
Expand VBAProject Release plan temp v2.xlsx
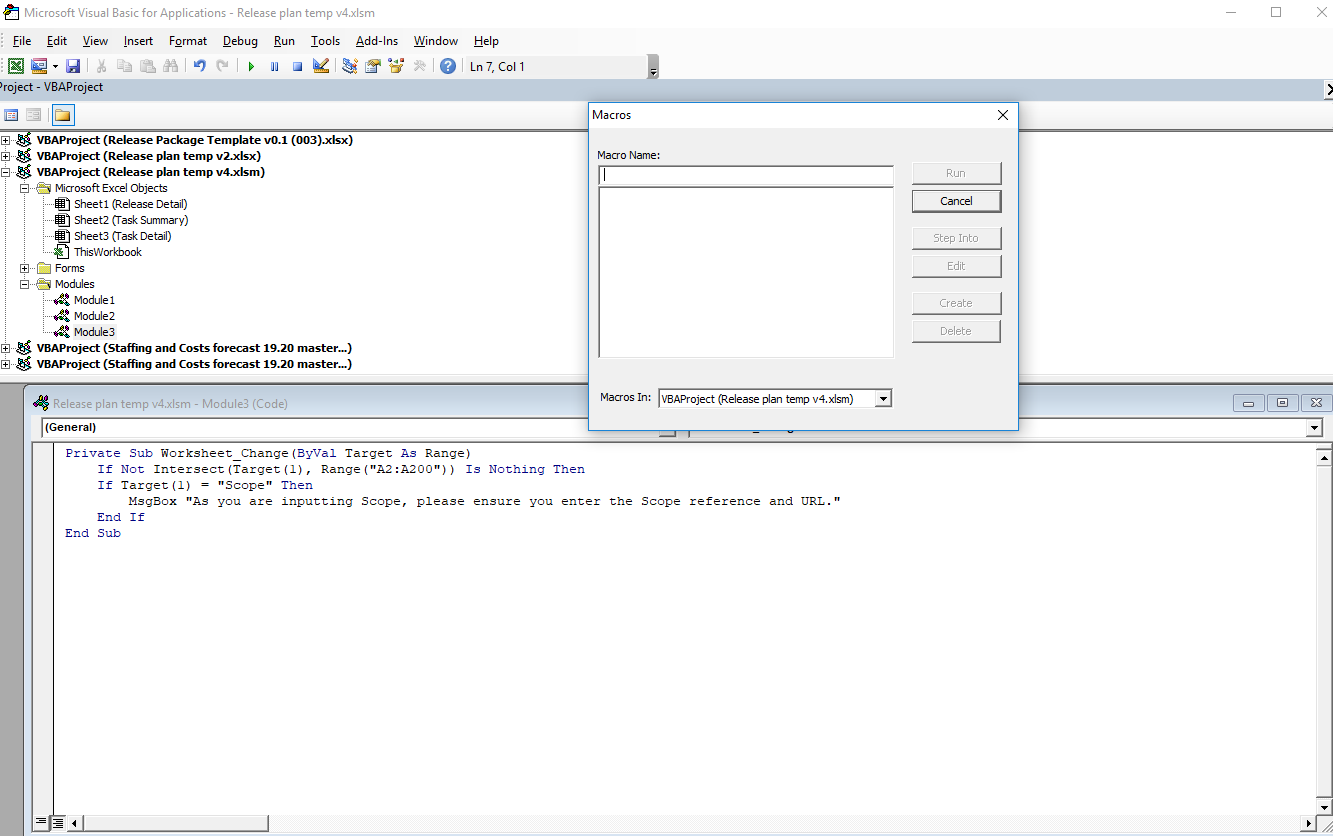coord(6,156)
